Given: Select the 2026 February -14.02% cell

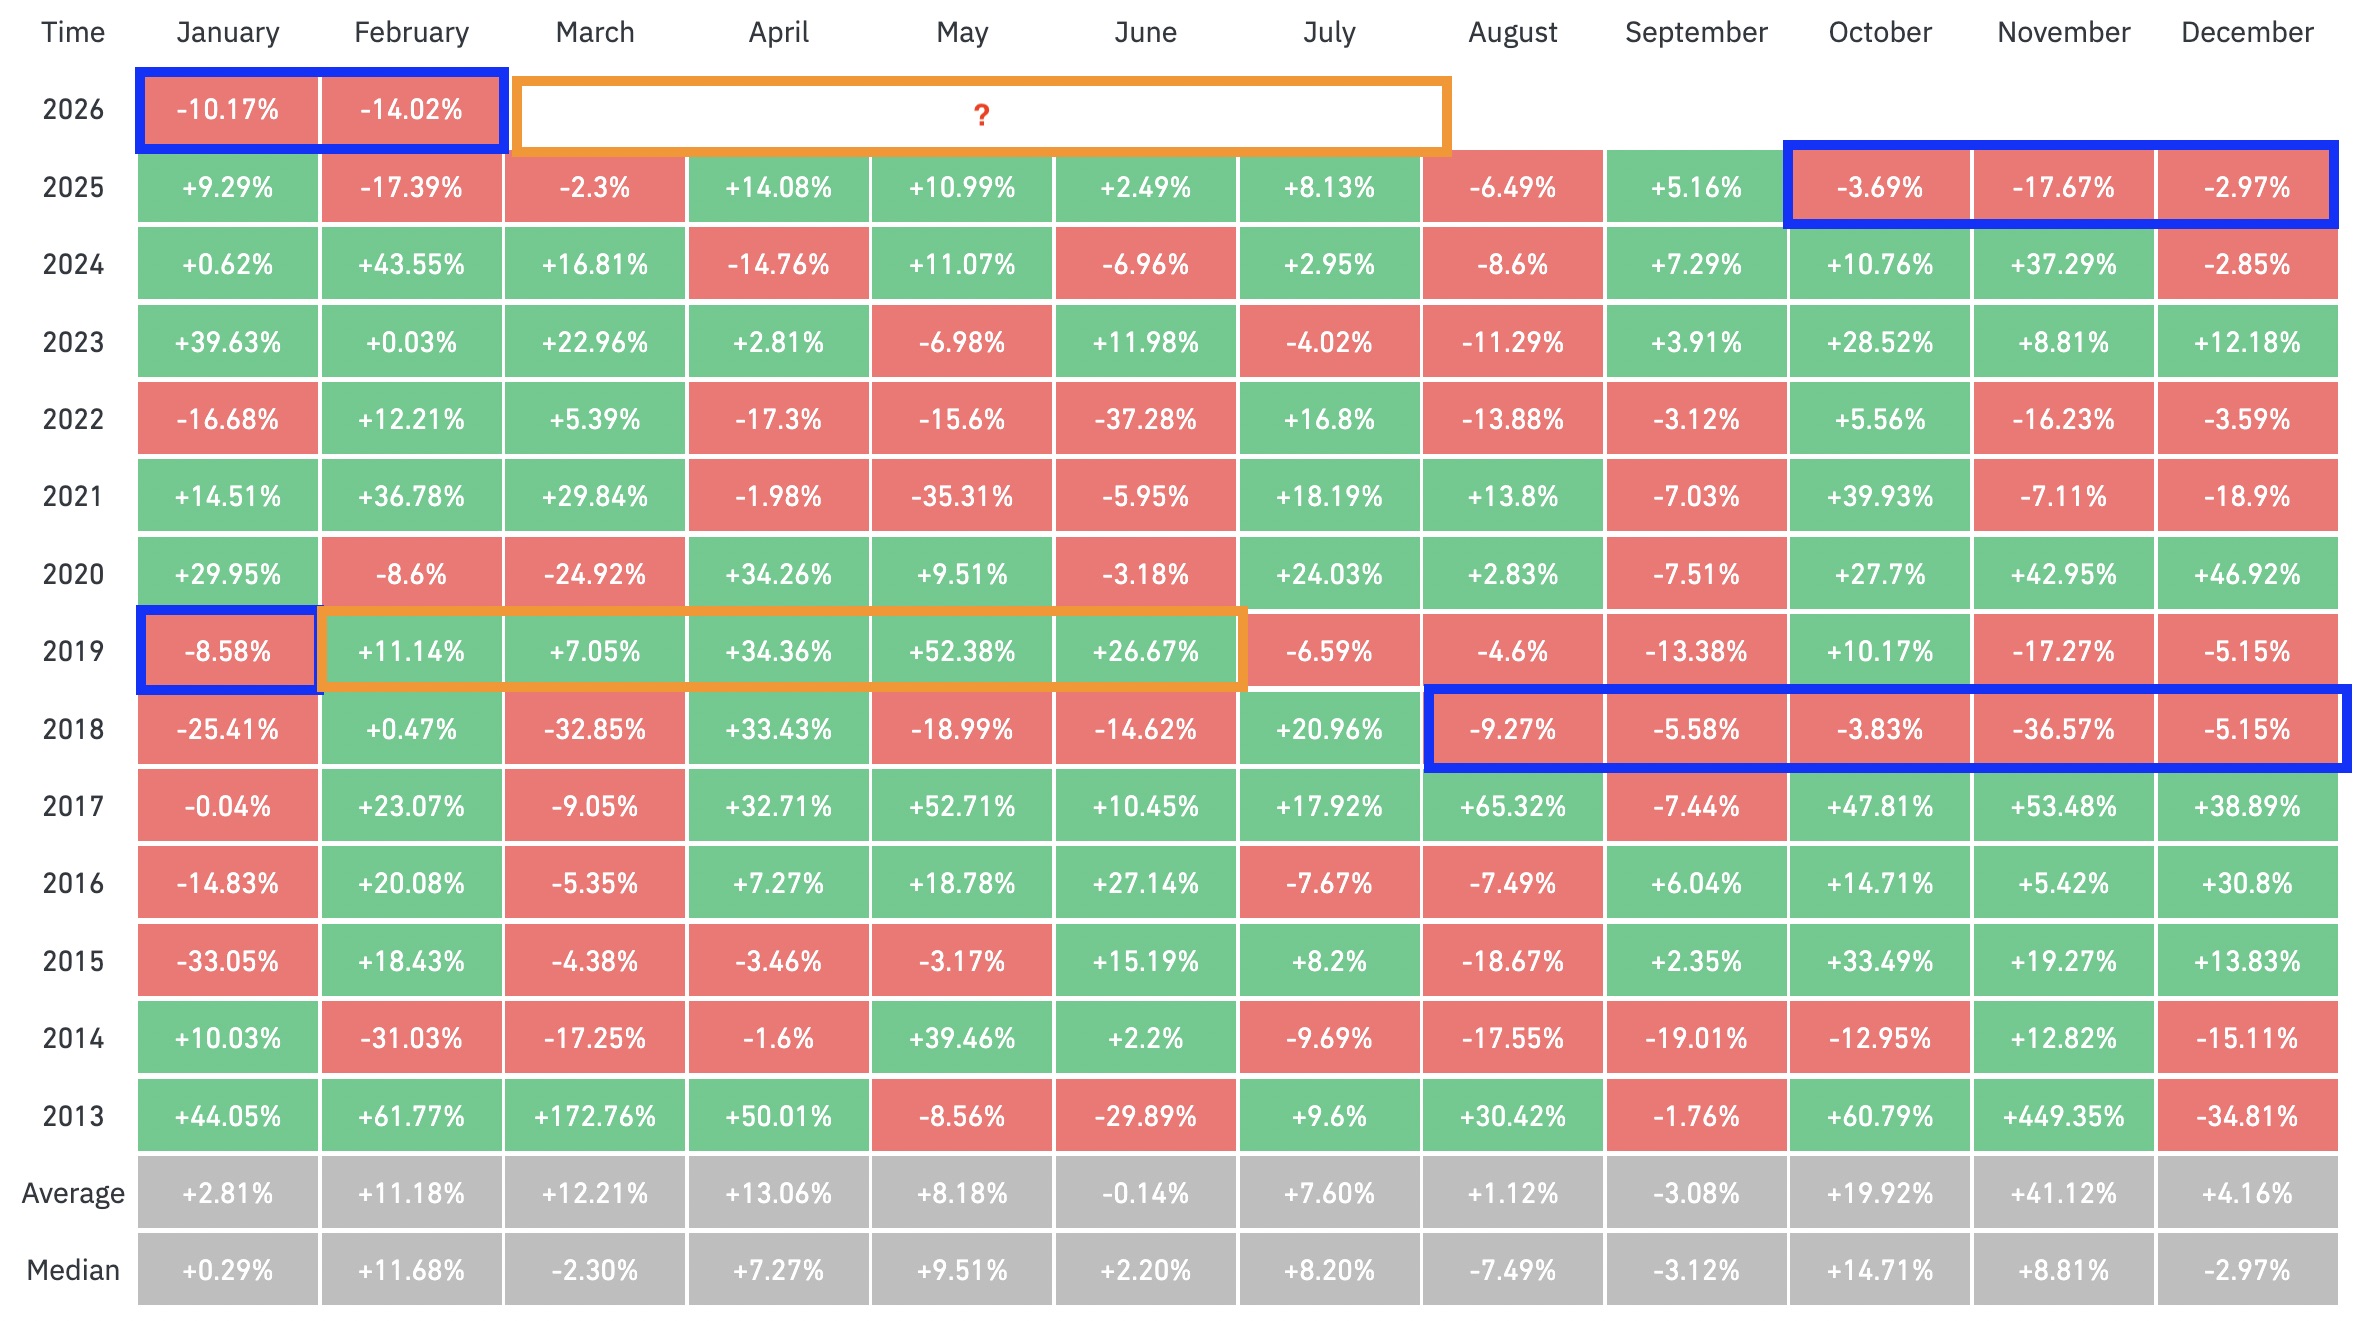Looking at the screenshot, I should point(411,110).
